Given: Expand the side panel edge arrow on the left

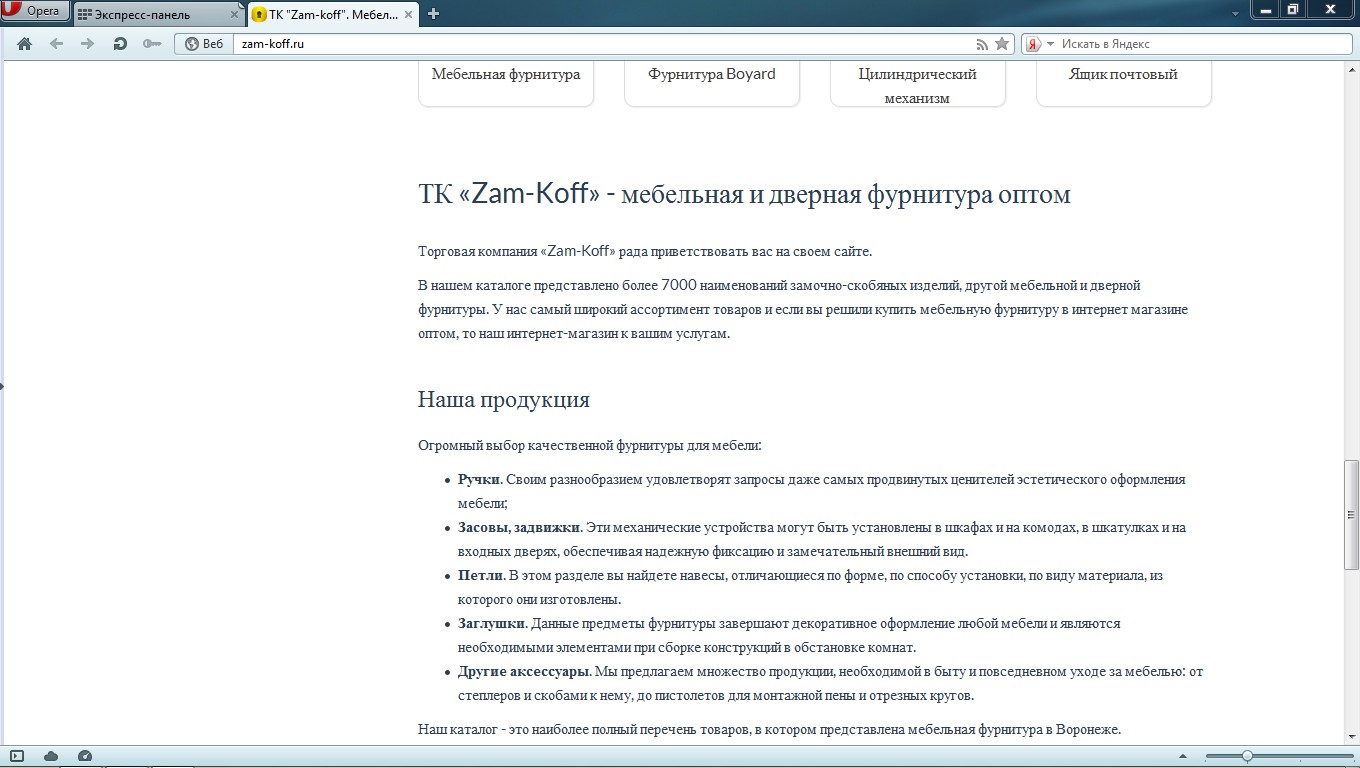Looking at the screenshot, I should pyautogui.click(x=3, y=385).
